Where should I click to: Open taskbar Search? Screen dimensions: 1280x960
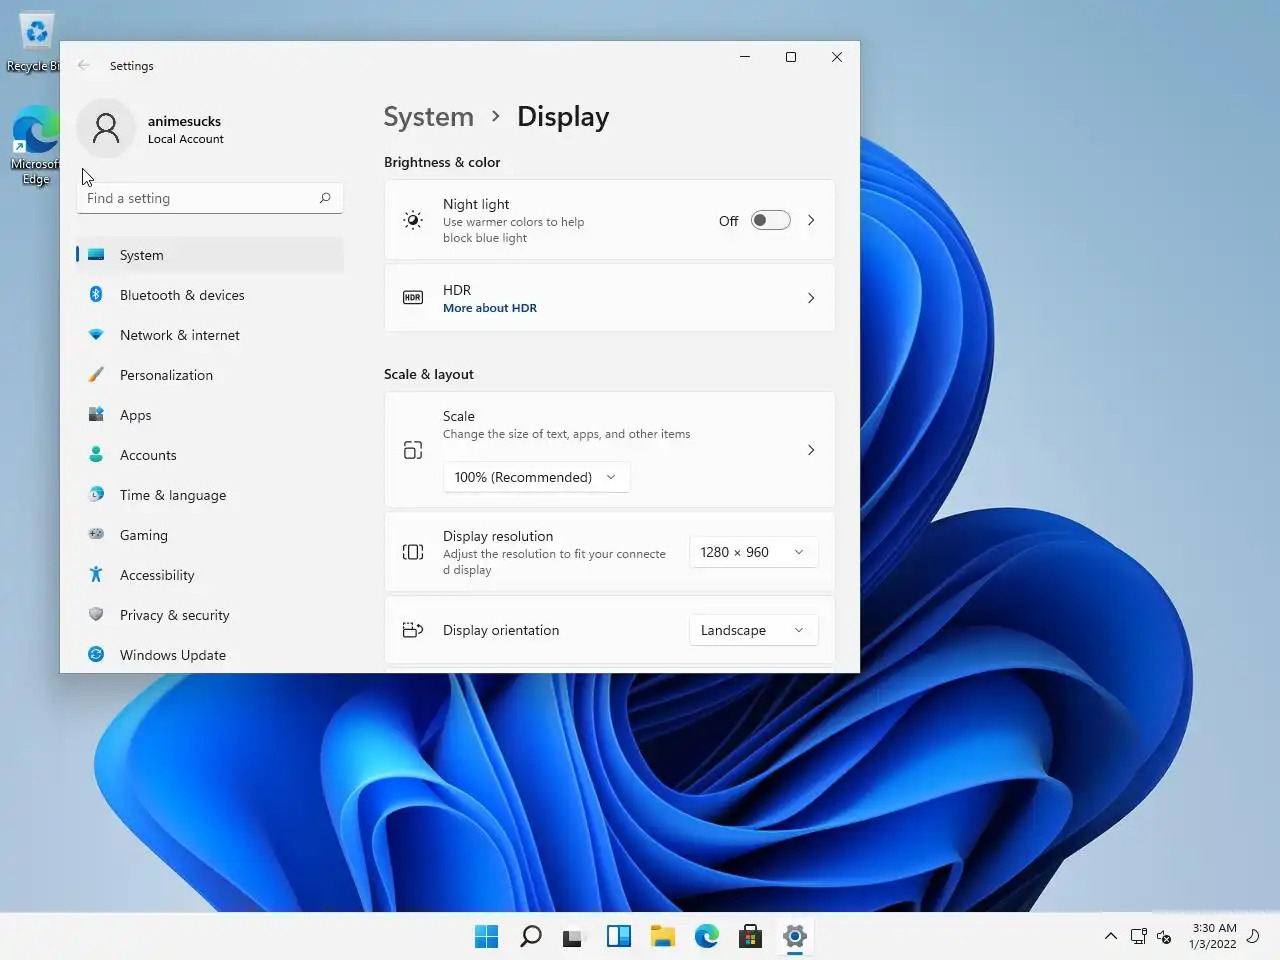pyautogui.click(x=531, y=936)
